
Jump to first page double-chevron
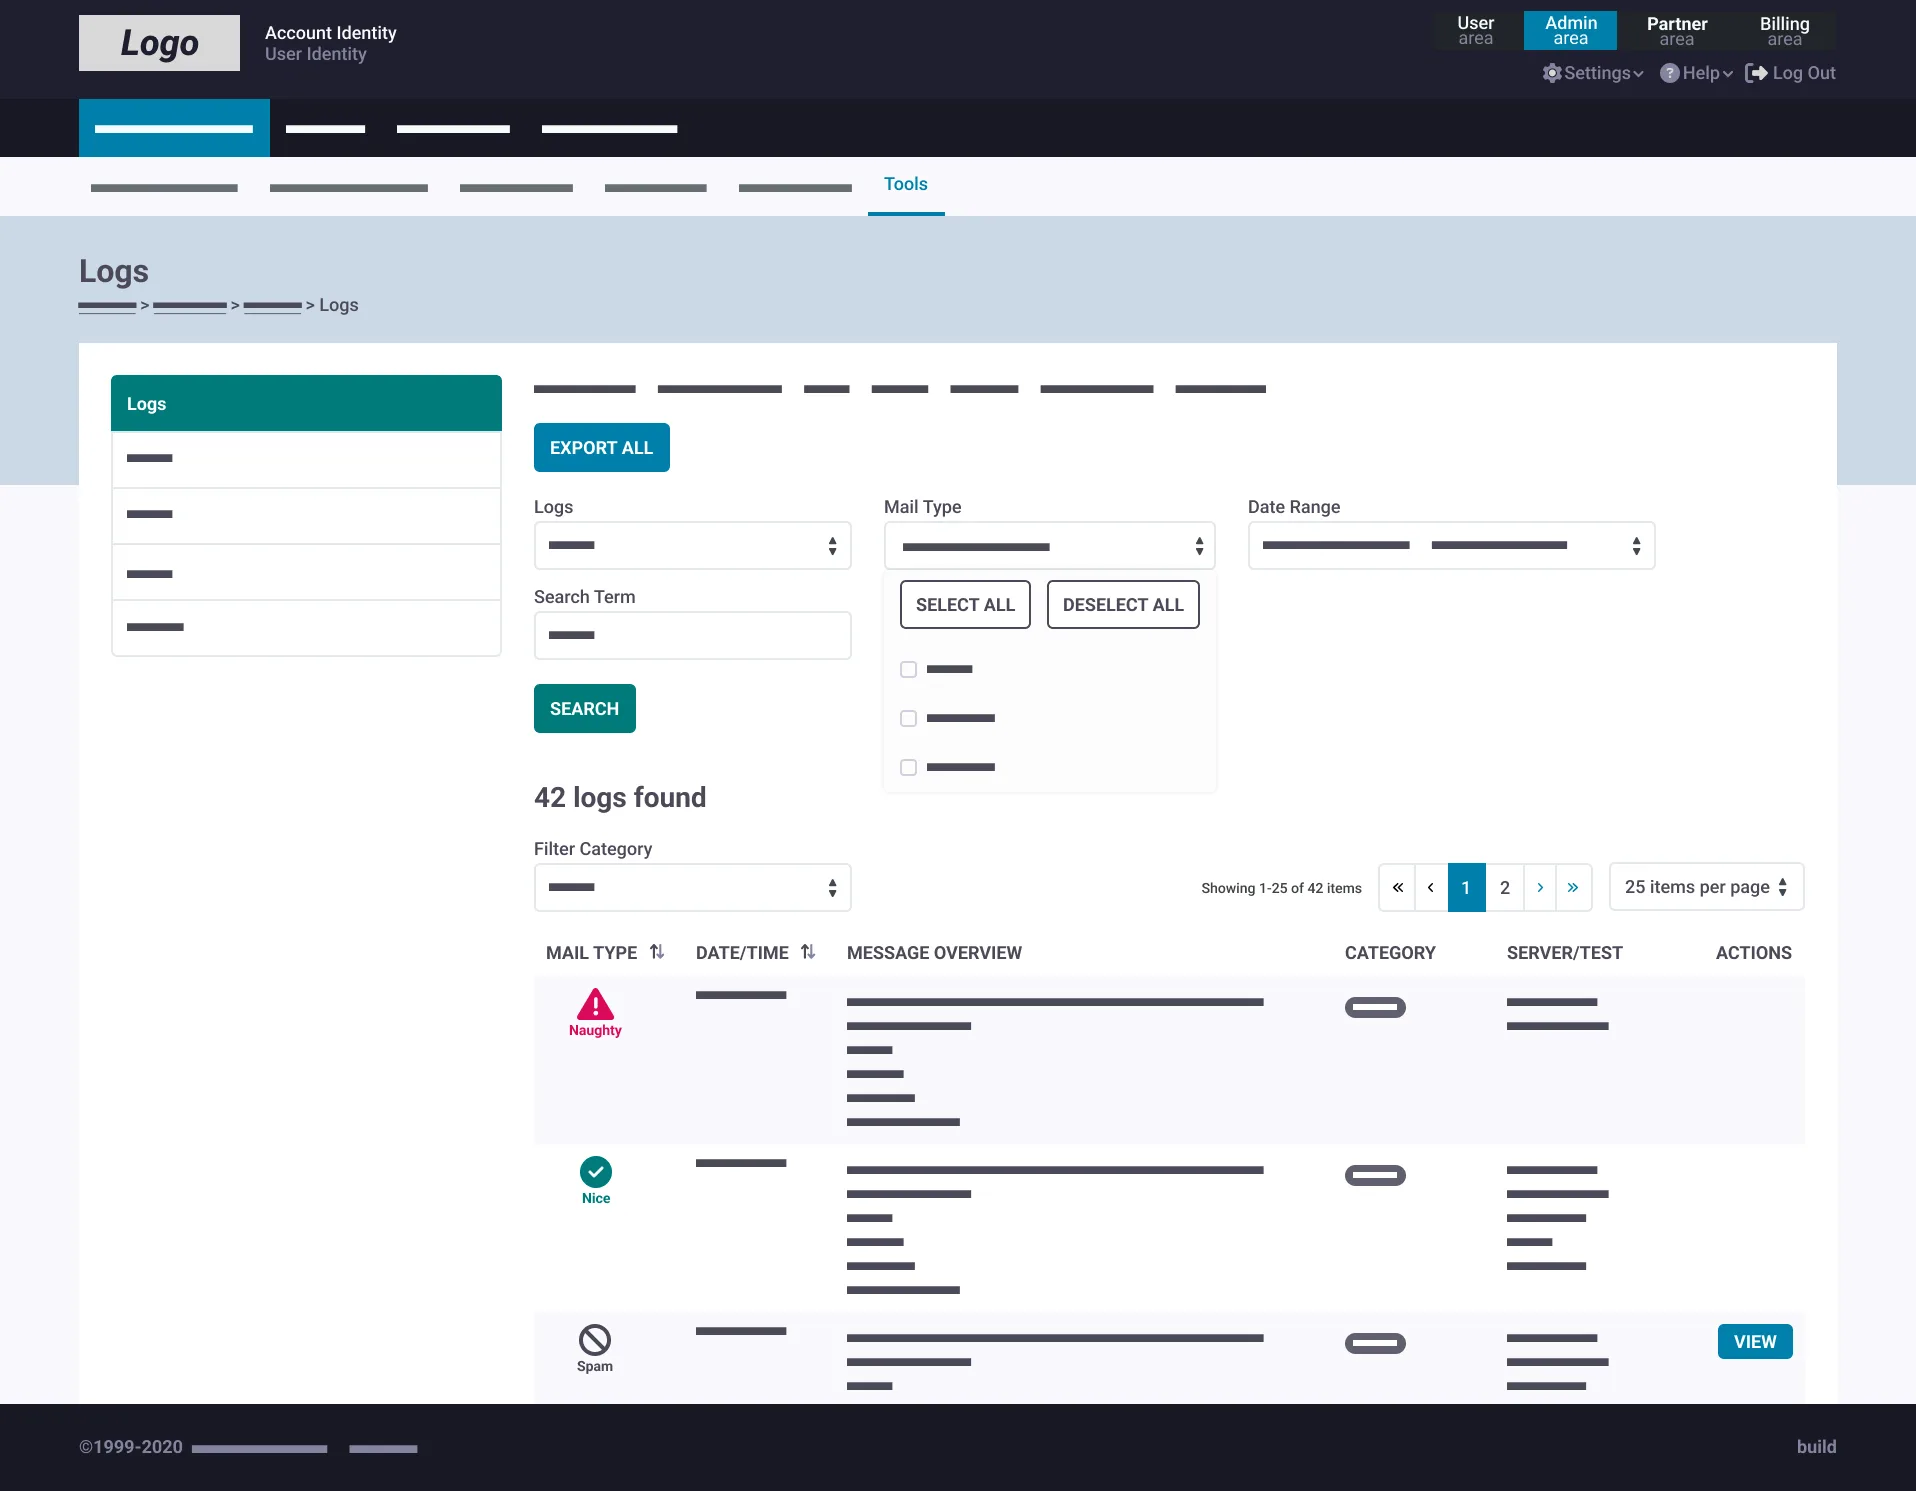point(1398,887)
